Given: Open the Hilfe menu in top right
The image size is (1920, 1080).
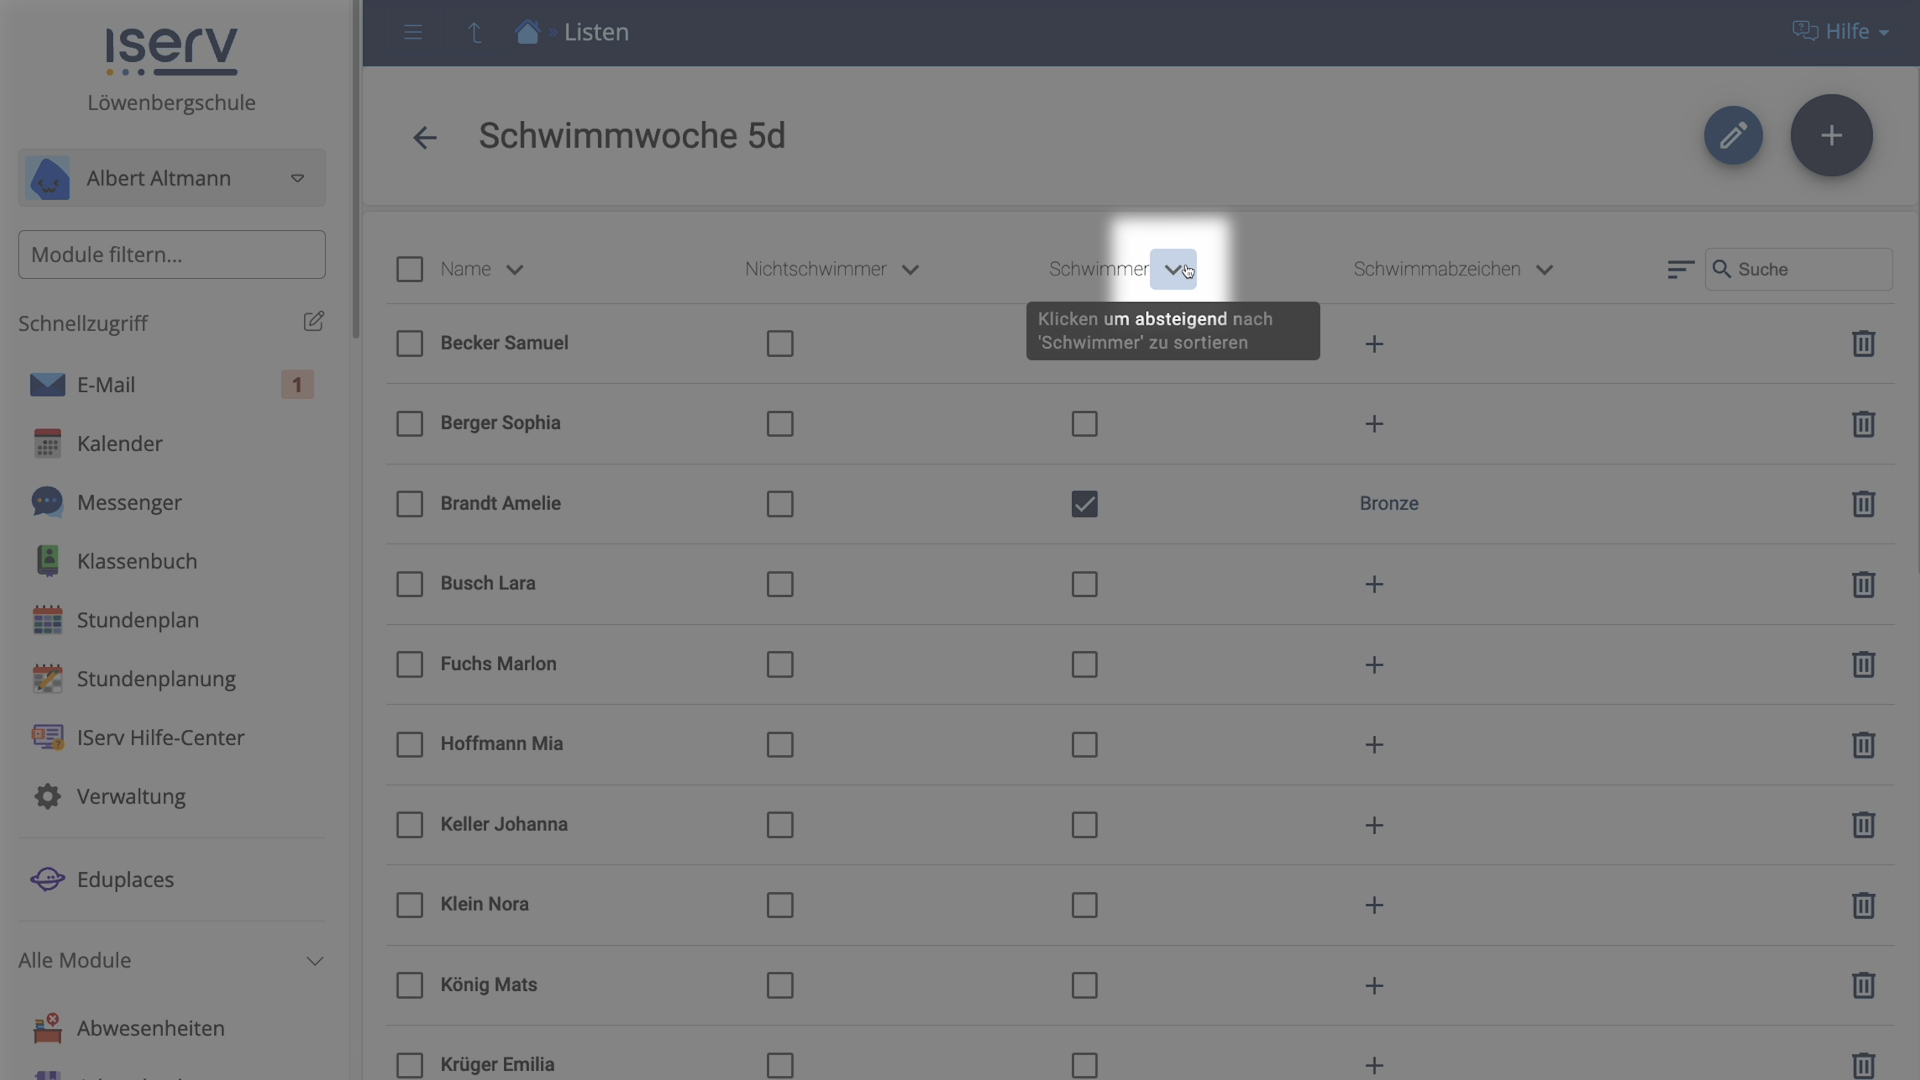Looking at the screenshot, I should click(1840, 32).
